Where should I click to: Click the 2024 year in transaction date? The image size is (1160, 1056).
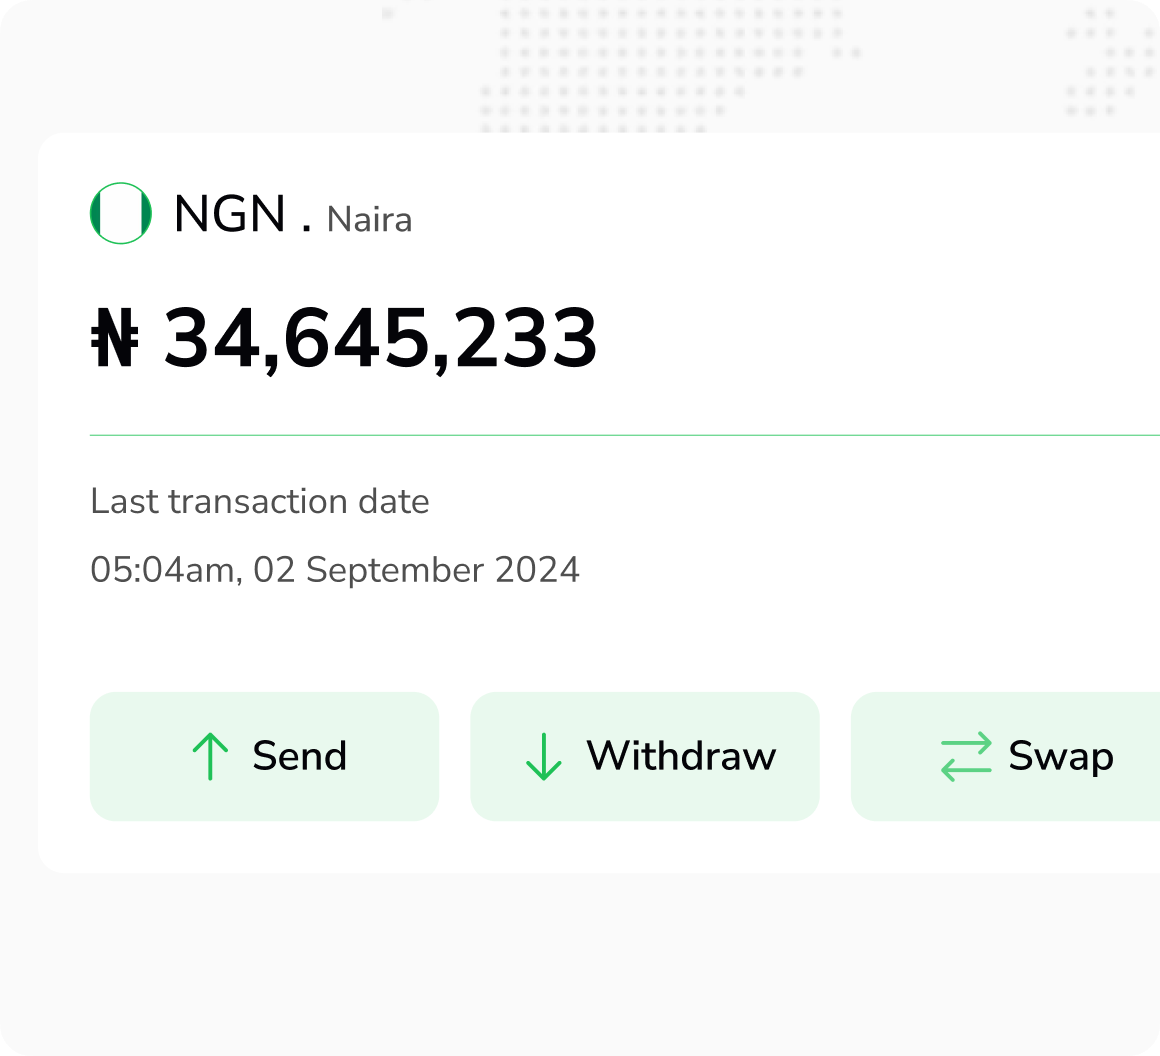(537, 570)
